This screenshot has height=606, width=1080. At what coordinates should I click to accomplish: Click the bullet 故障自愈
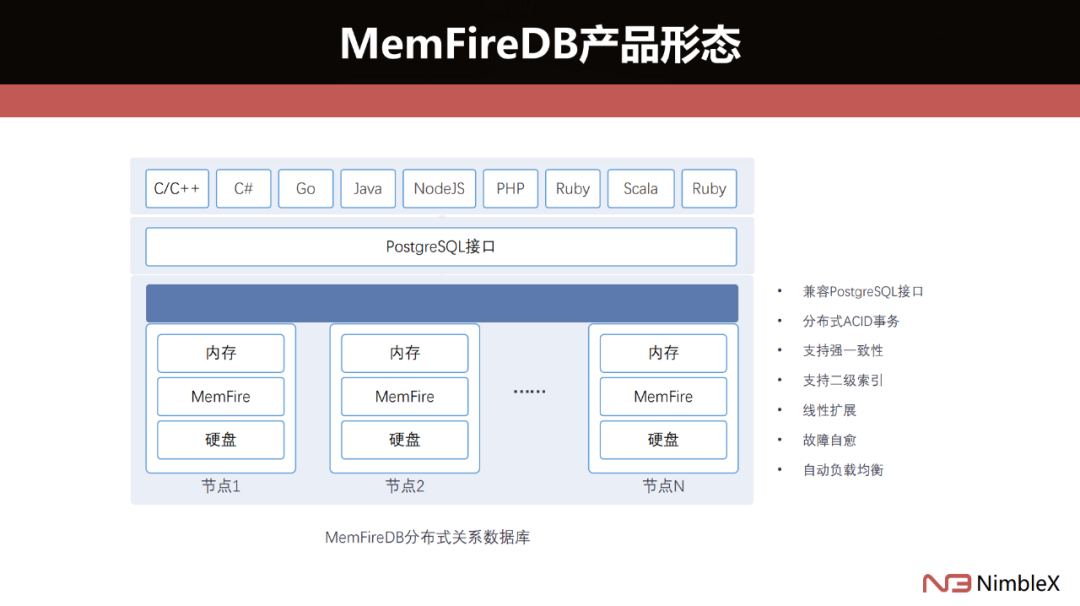pos(829,440)
